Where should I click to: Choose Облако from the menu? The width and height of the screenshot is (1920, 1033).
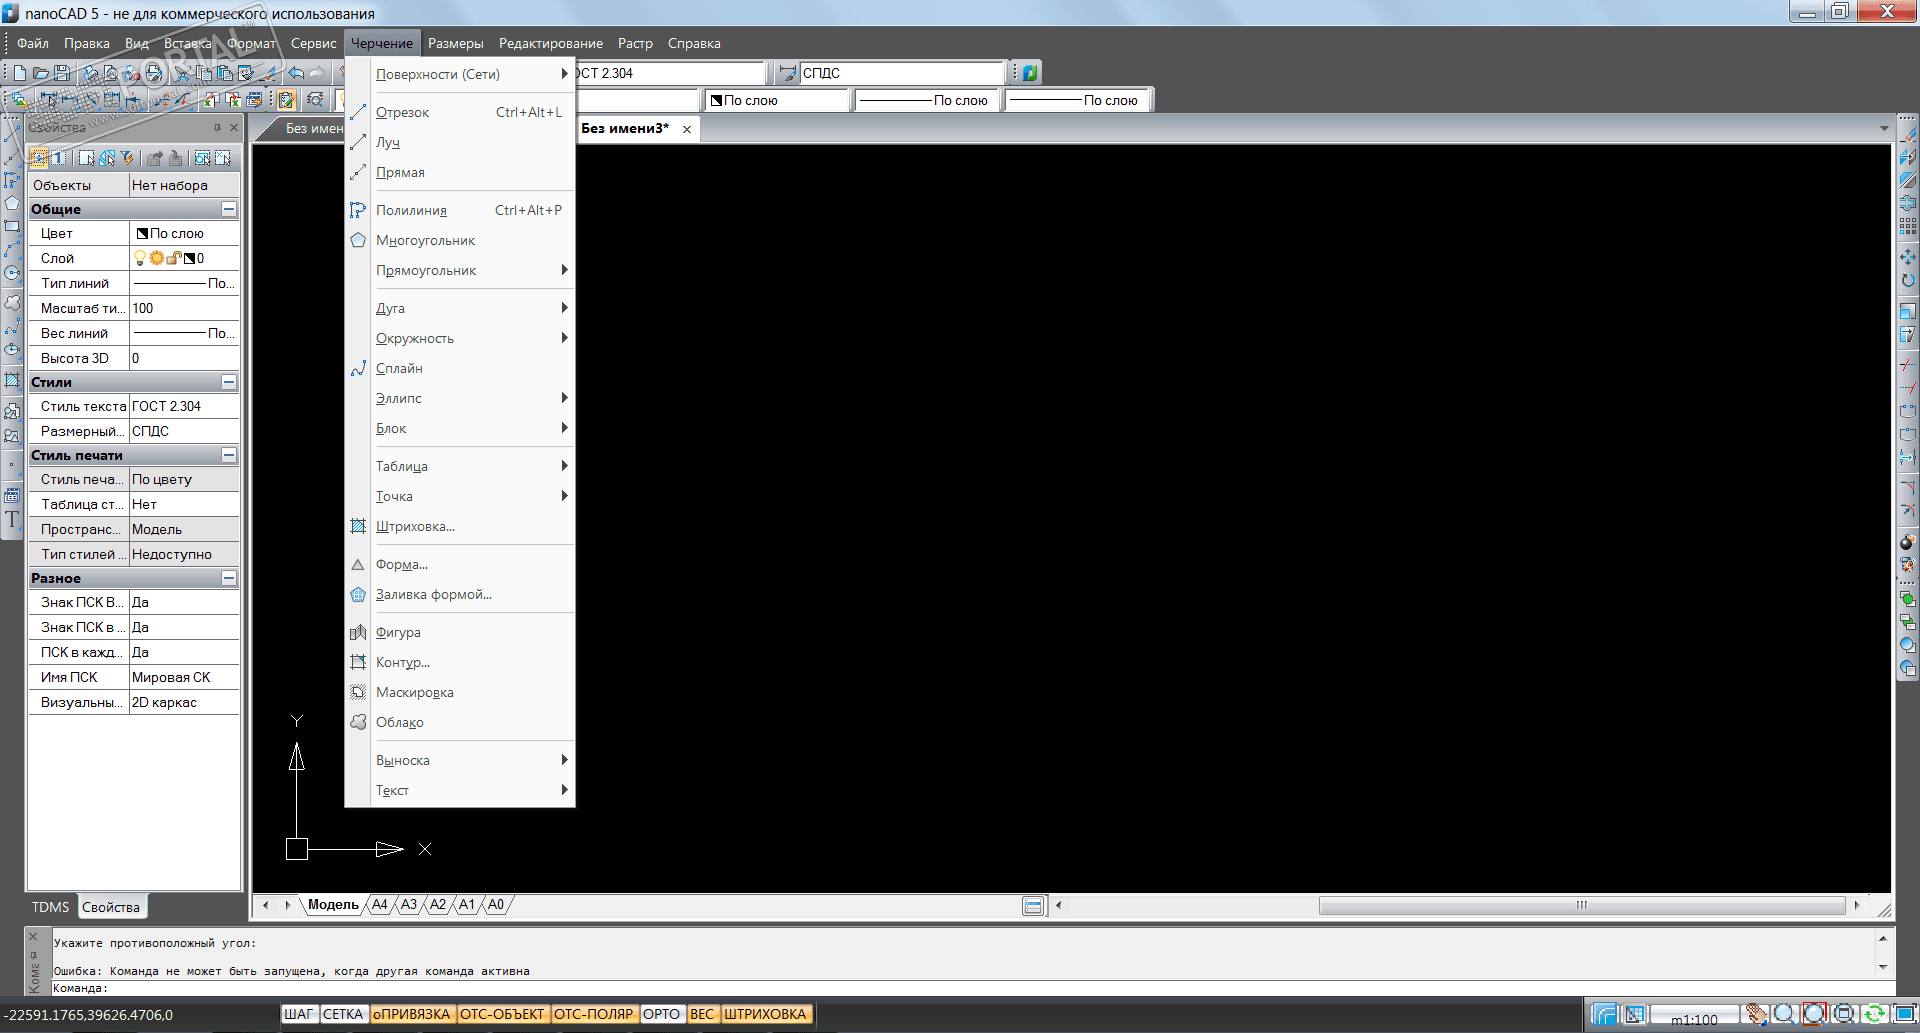[460, 722]
